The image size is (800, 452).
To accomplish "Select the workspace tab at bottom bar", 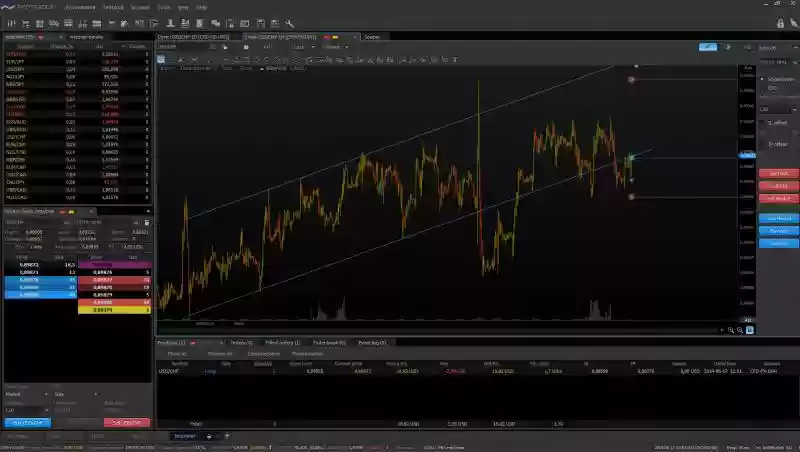I will point(185,436).
